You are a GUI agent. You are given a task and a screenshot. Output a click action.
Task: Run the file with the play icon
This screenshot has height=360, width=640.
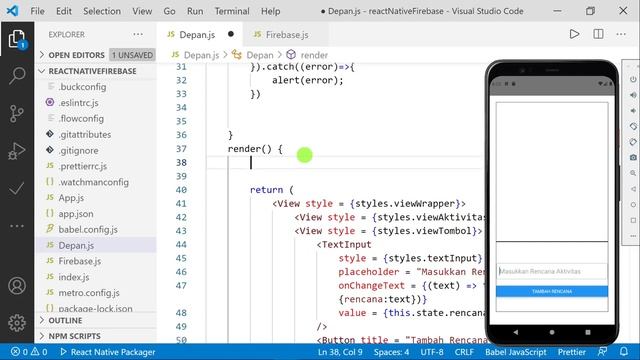(574, 34)
